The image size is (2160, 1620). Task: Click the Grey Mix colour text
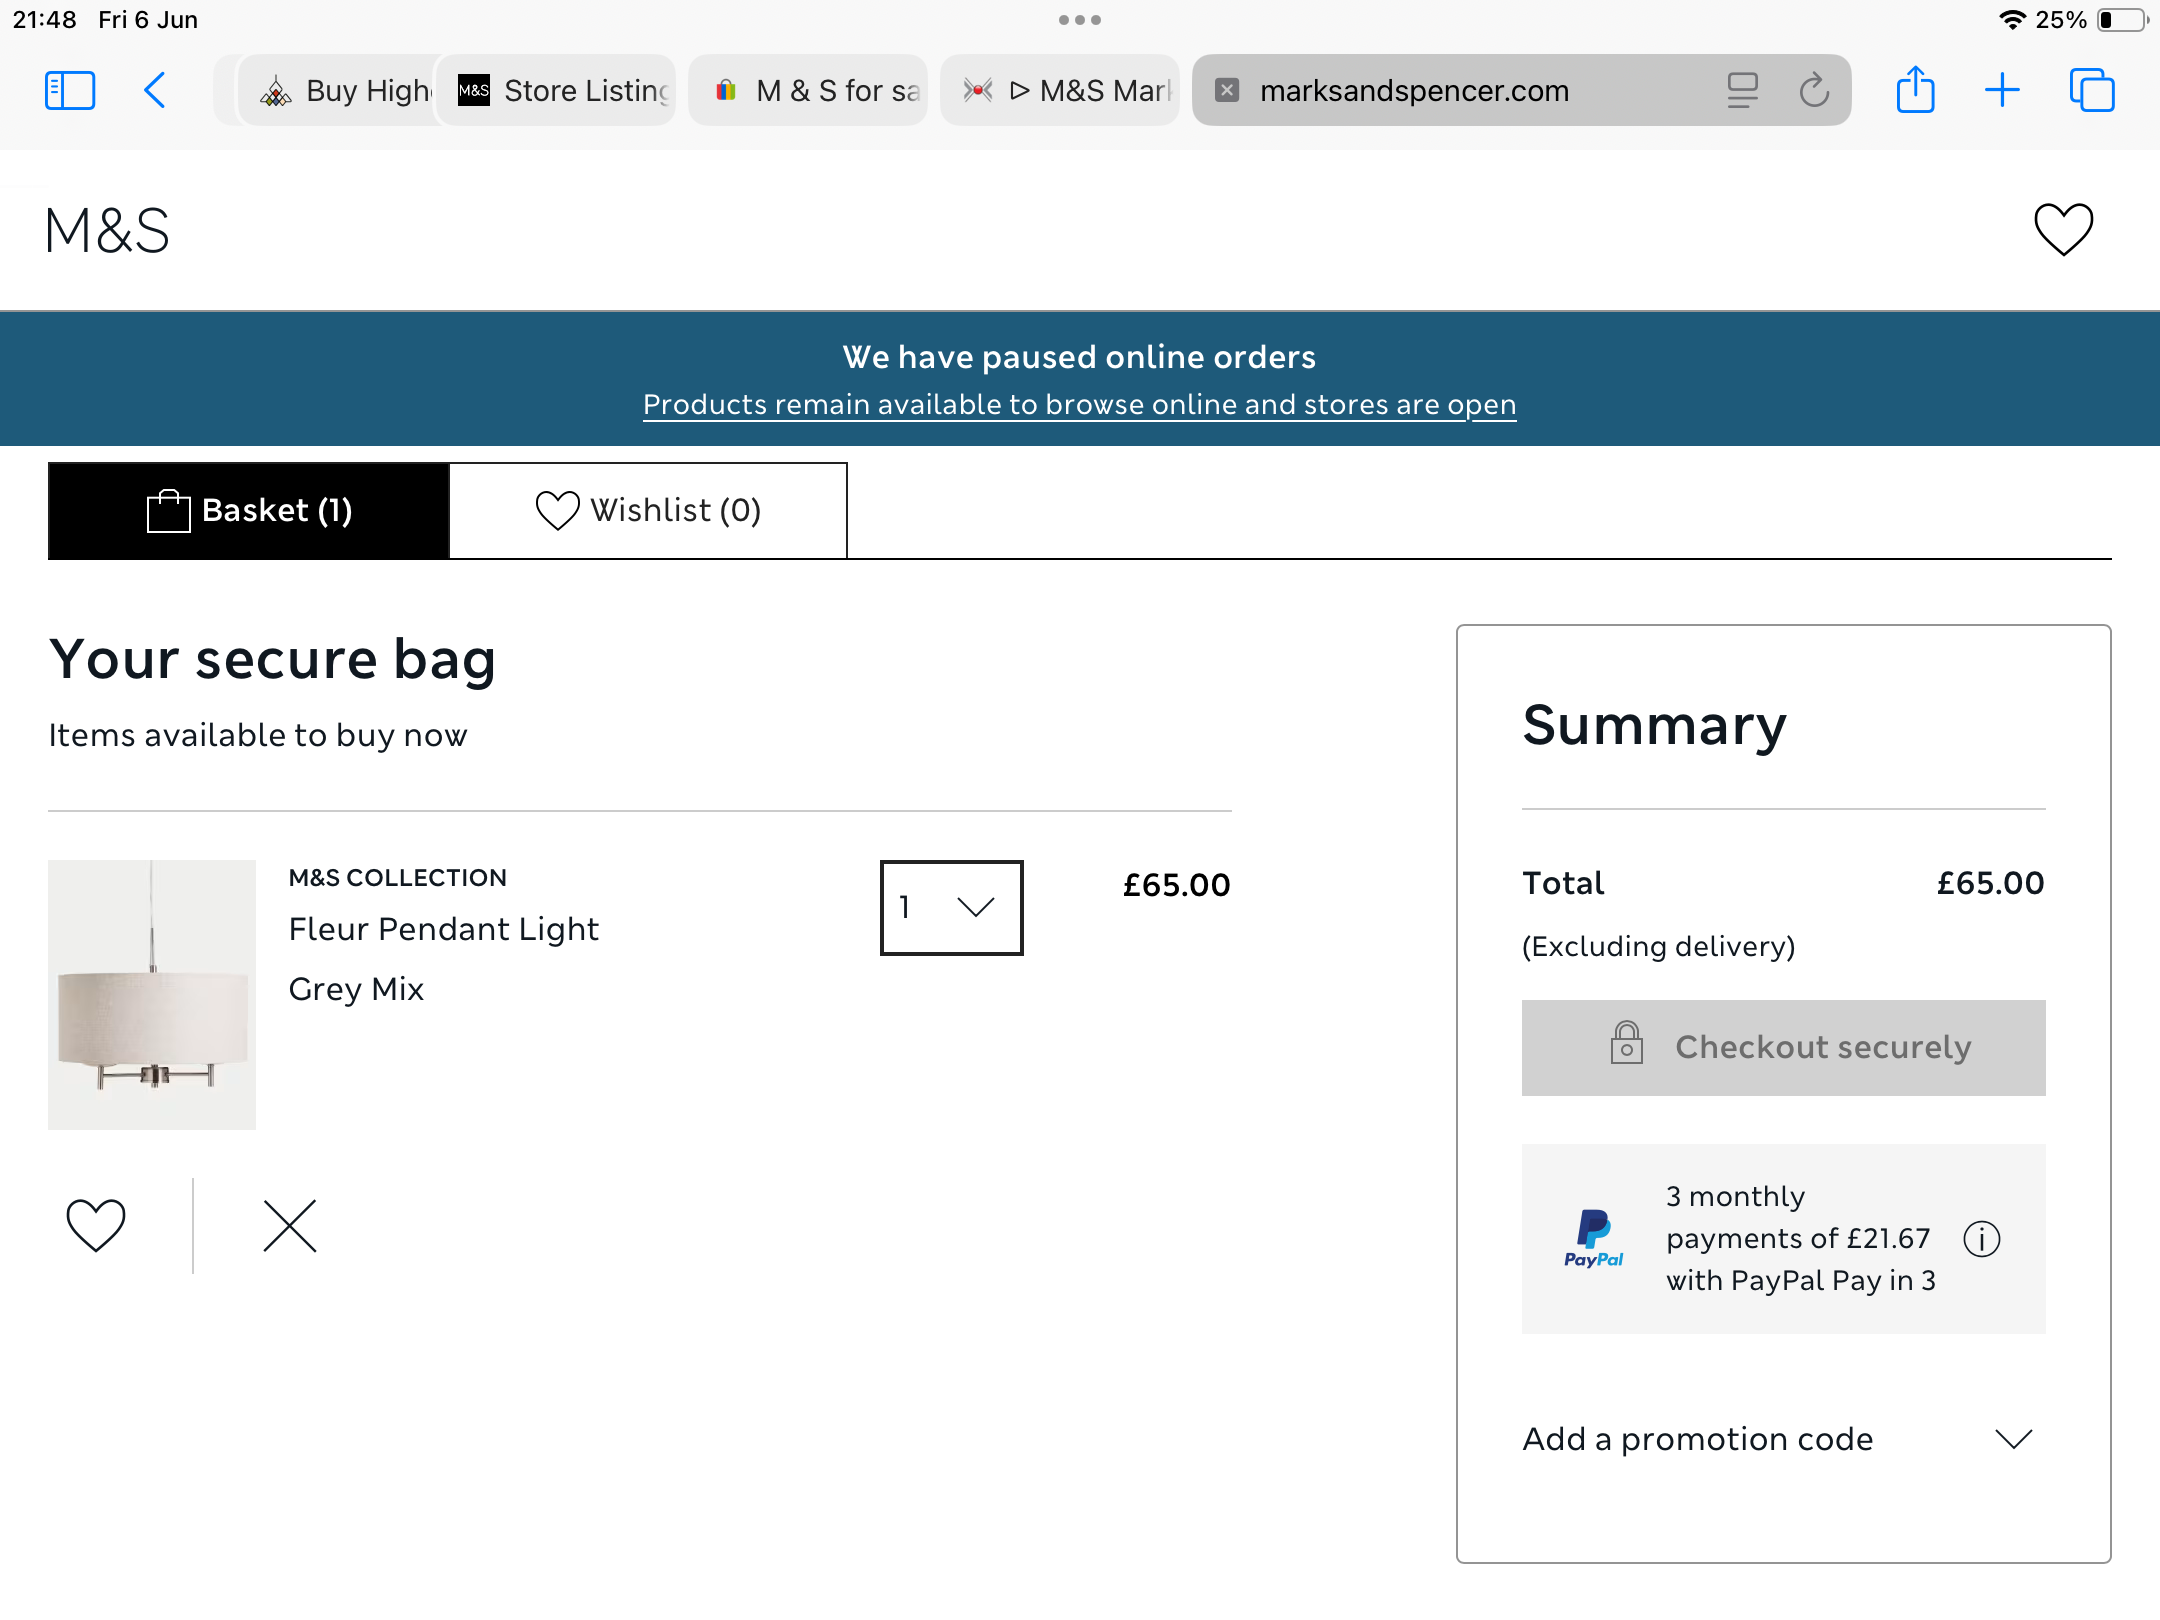tap(356, 989)
